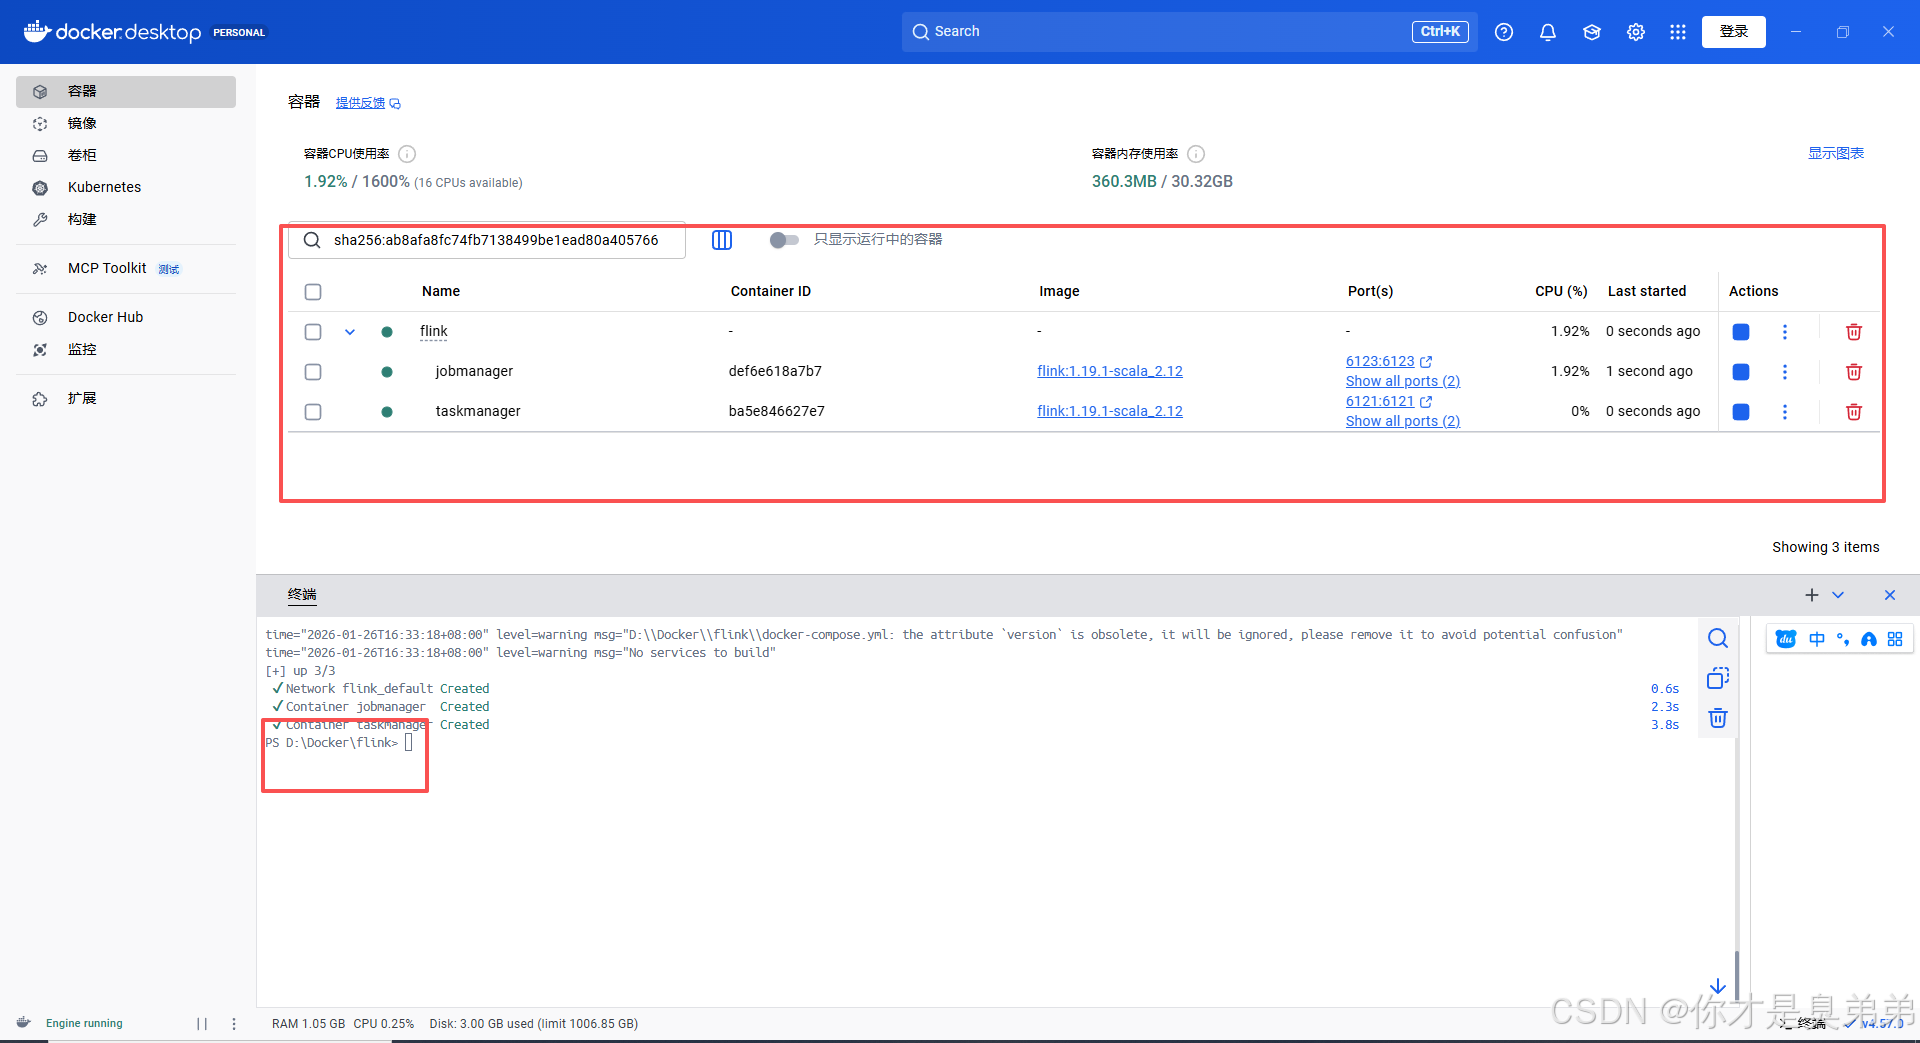Click the container filter search field

coord(487,240)
